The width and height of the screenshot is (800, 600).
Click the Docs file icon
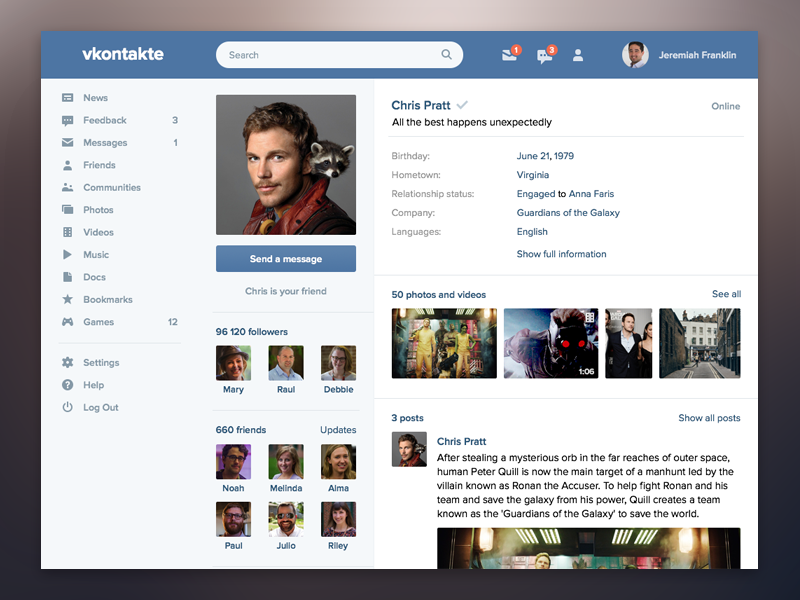[67, 277]
